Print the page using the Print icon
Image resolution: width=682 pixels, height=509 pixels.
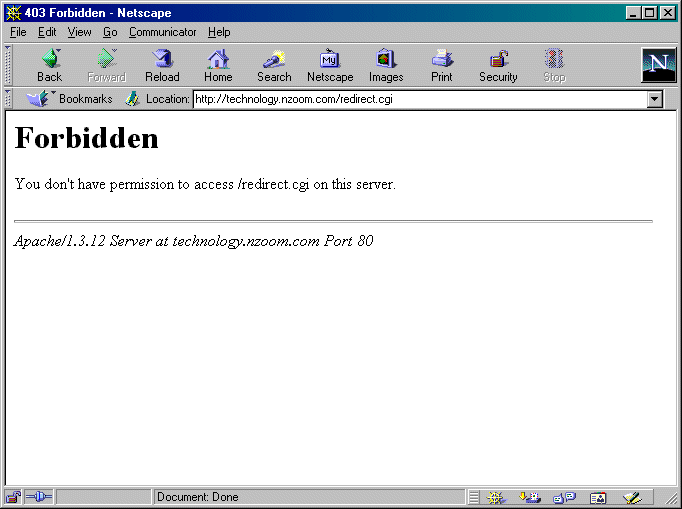pos(442,65)
